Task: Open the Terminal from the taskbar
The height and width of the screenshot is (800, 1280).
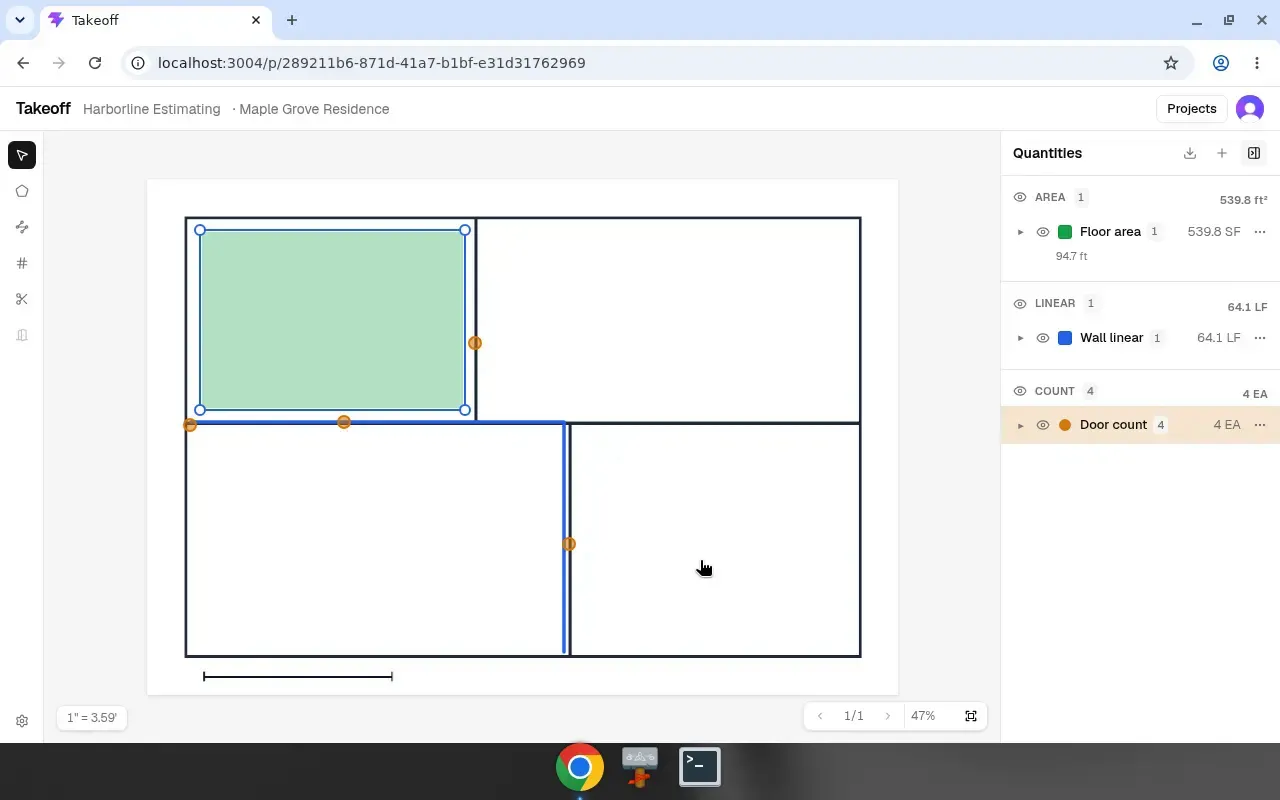Action: click(x=700, y=767)
